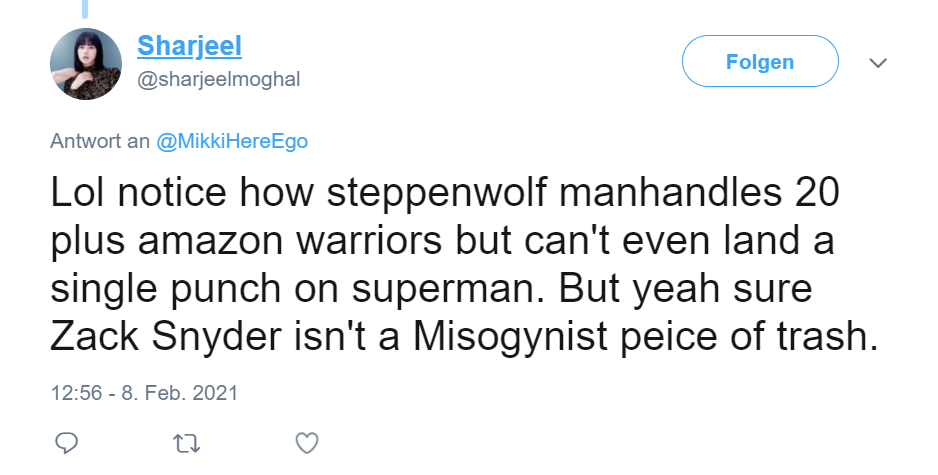Like the tweet with the heart icon
Image resolution: width=938 pixels, height=475 pixels.
308,442
